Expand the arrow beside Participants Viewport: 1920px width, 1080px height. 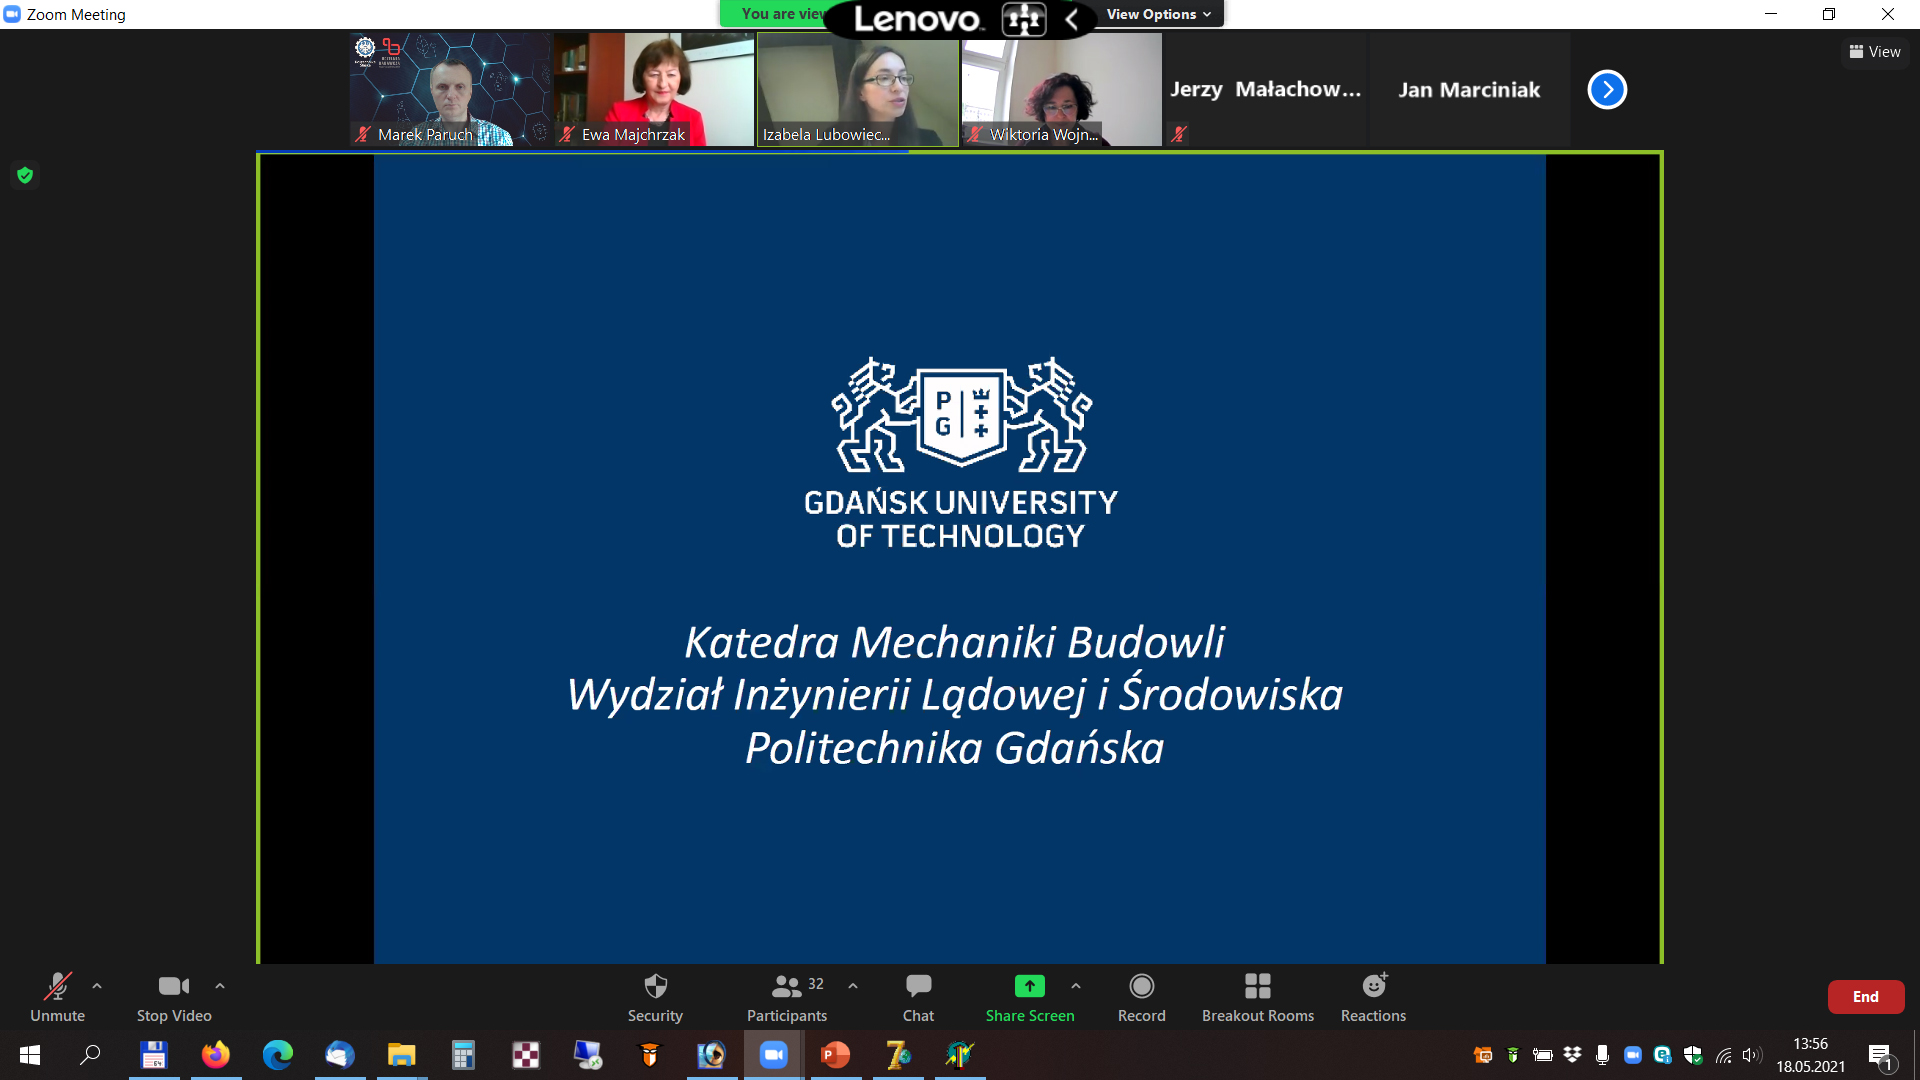(x=853, y=986)
